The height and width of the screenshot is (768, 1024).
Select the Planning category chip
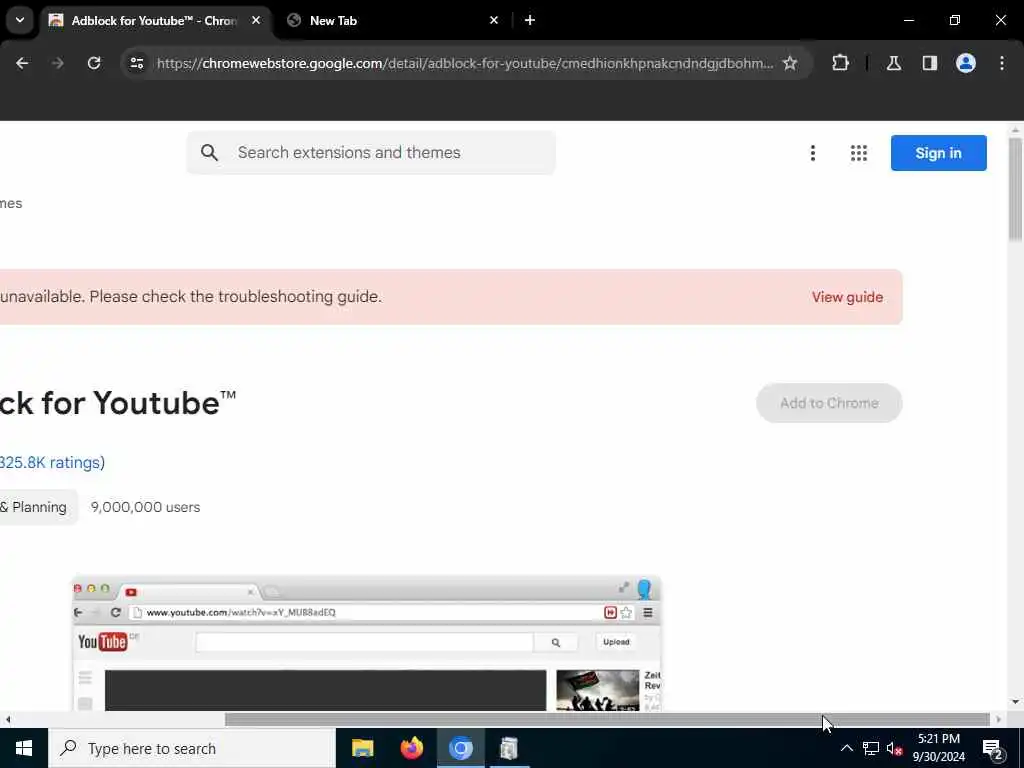pos(38,507)
